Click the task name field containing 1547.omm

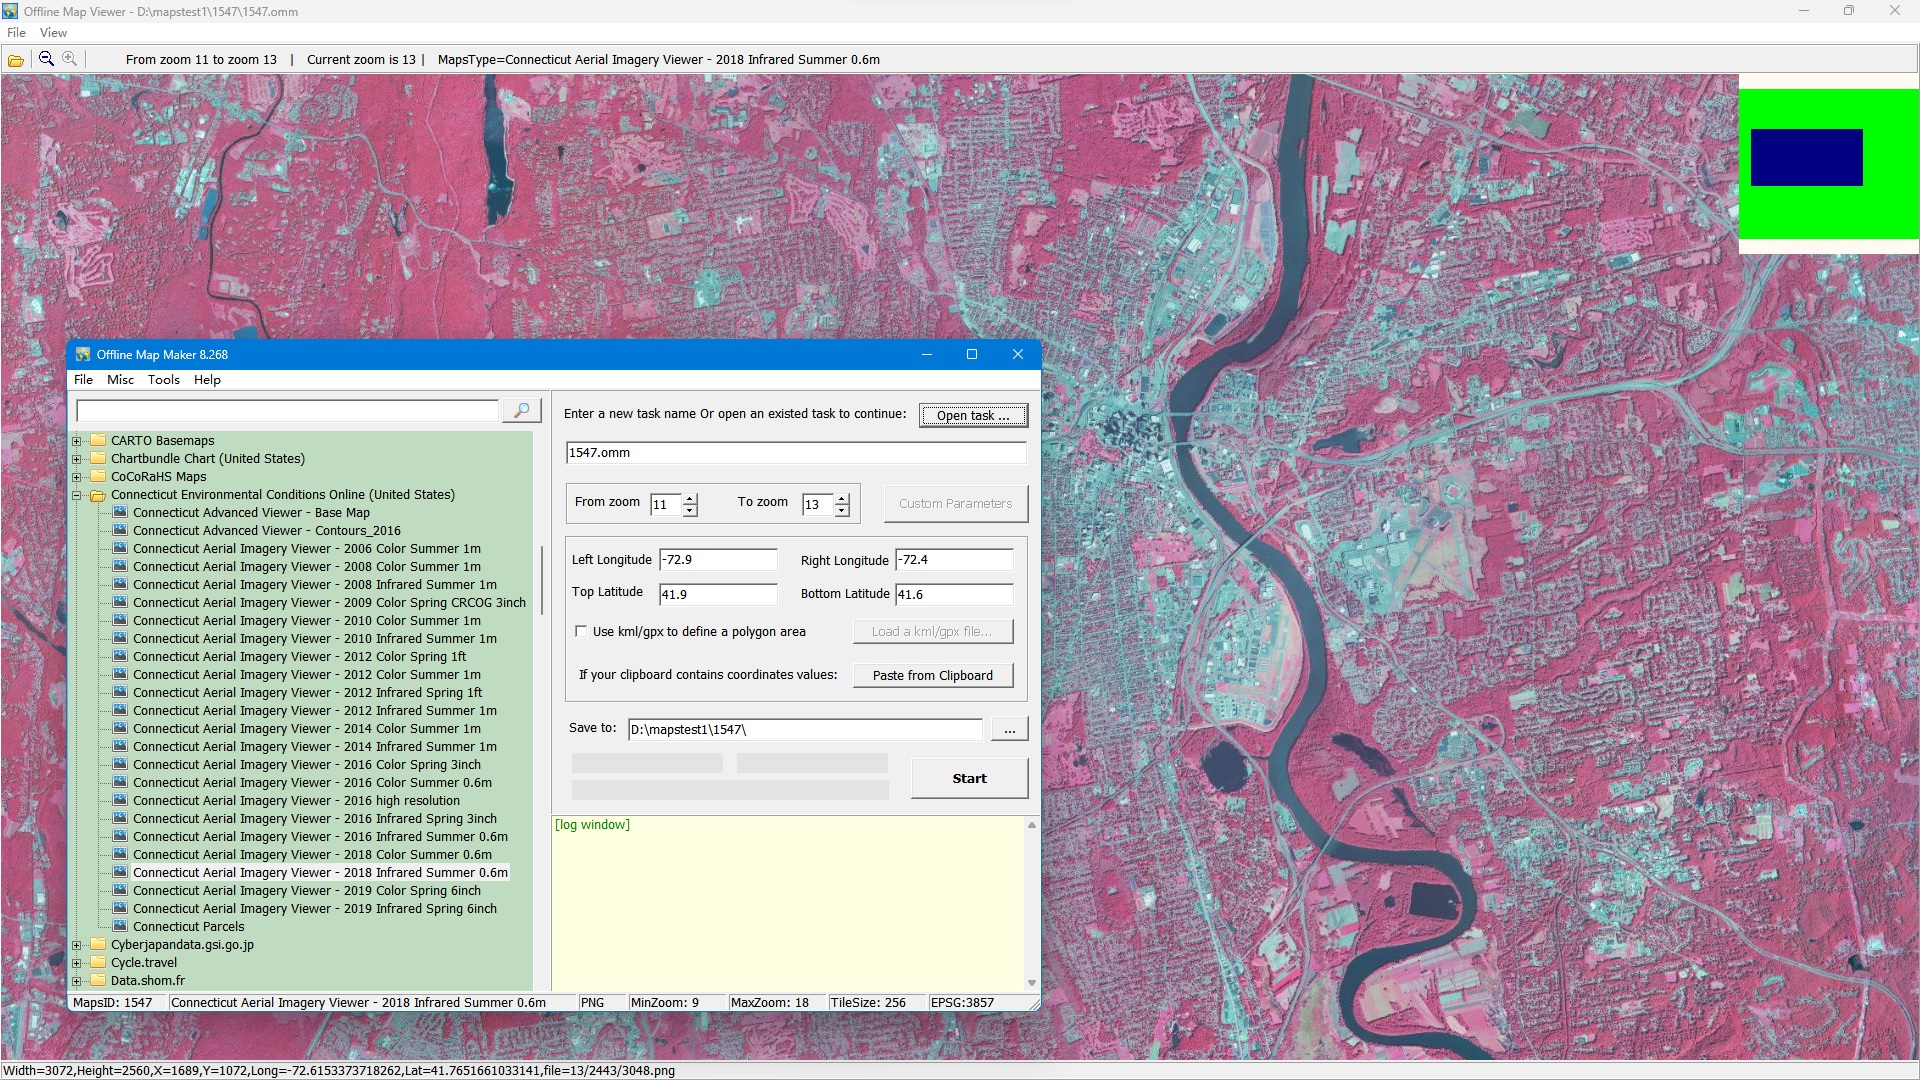tap(796, 452)
